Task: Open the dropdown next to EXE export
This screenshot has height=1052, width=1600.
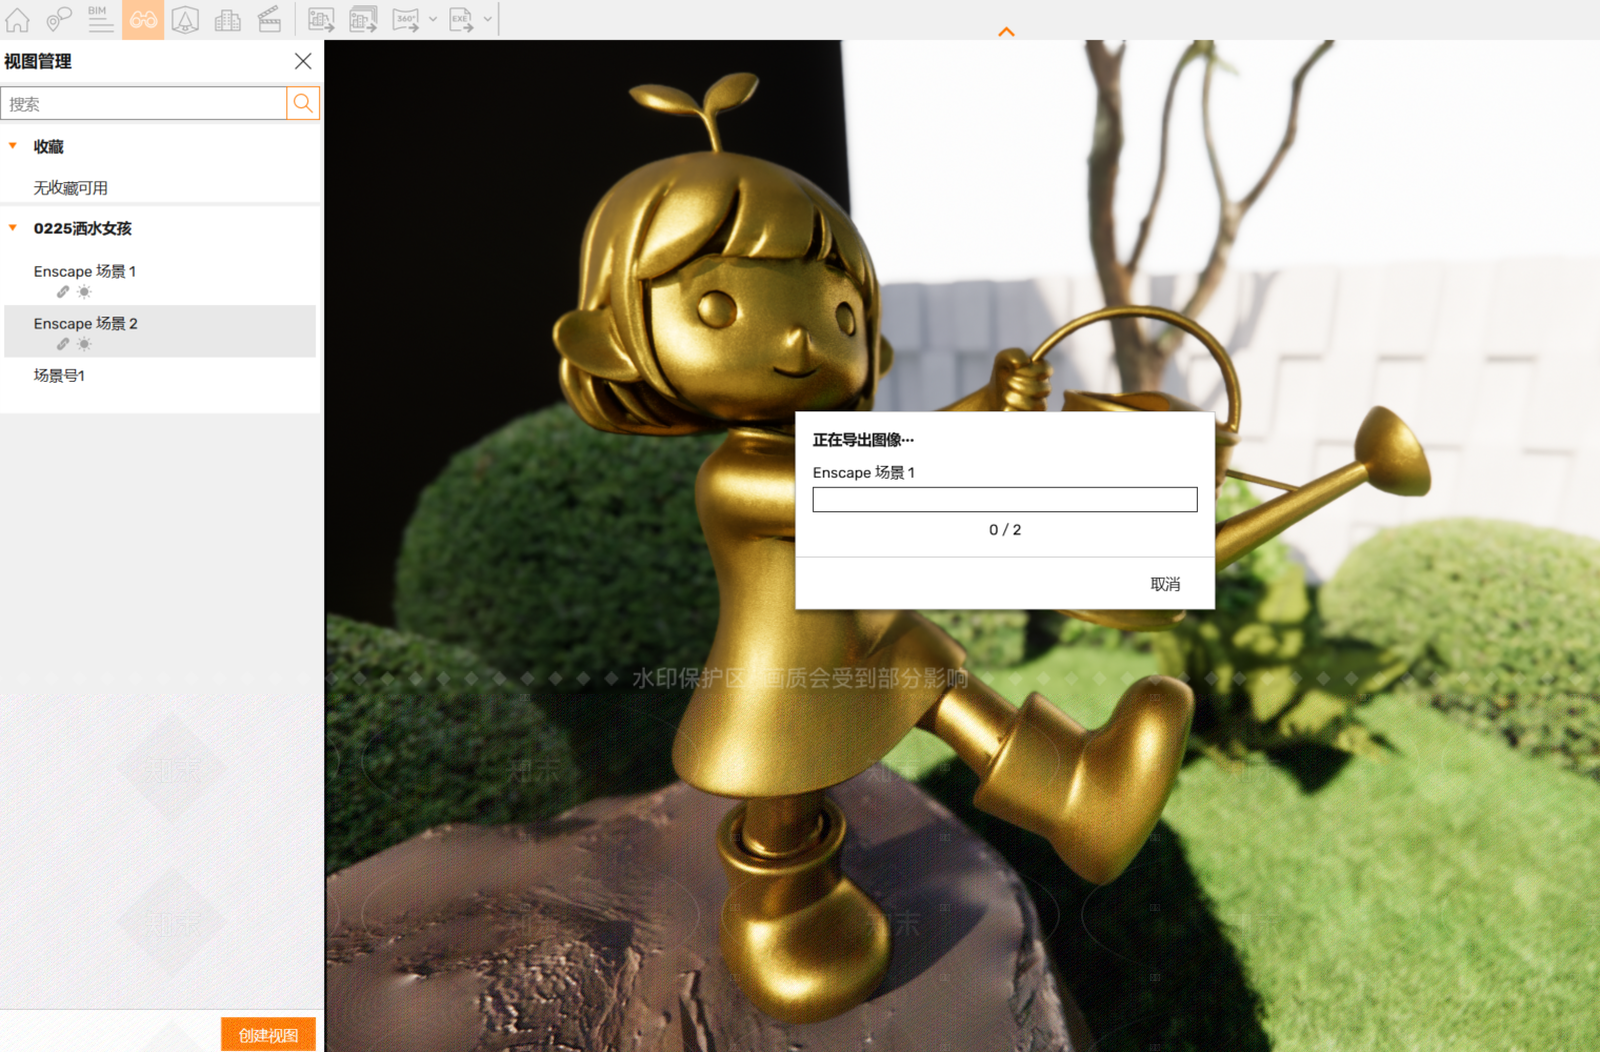Action: 488,19
